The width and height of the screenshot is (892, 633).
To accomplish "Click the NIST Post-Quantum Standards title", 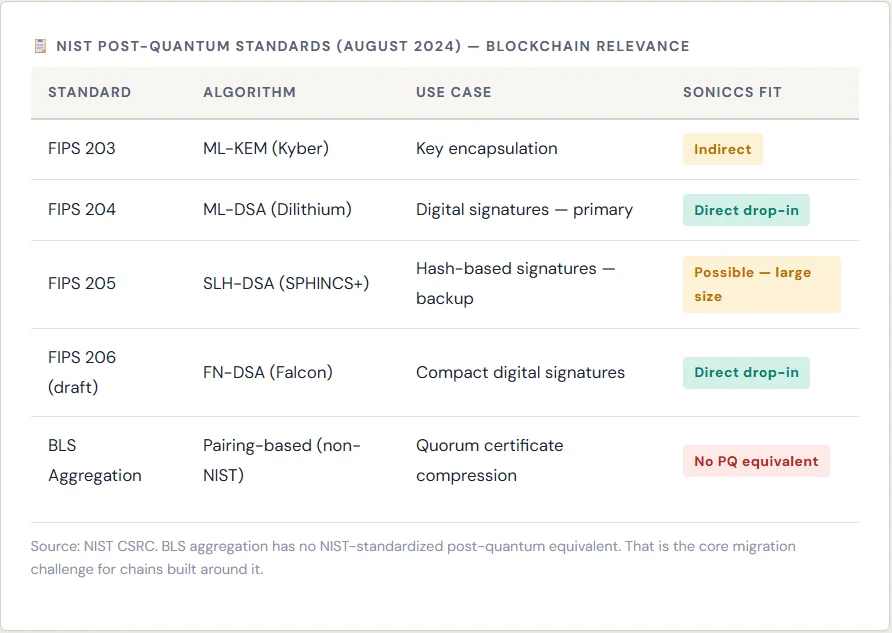I will [x=372, y=46].
